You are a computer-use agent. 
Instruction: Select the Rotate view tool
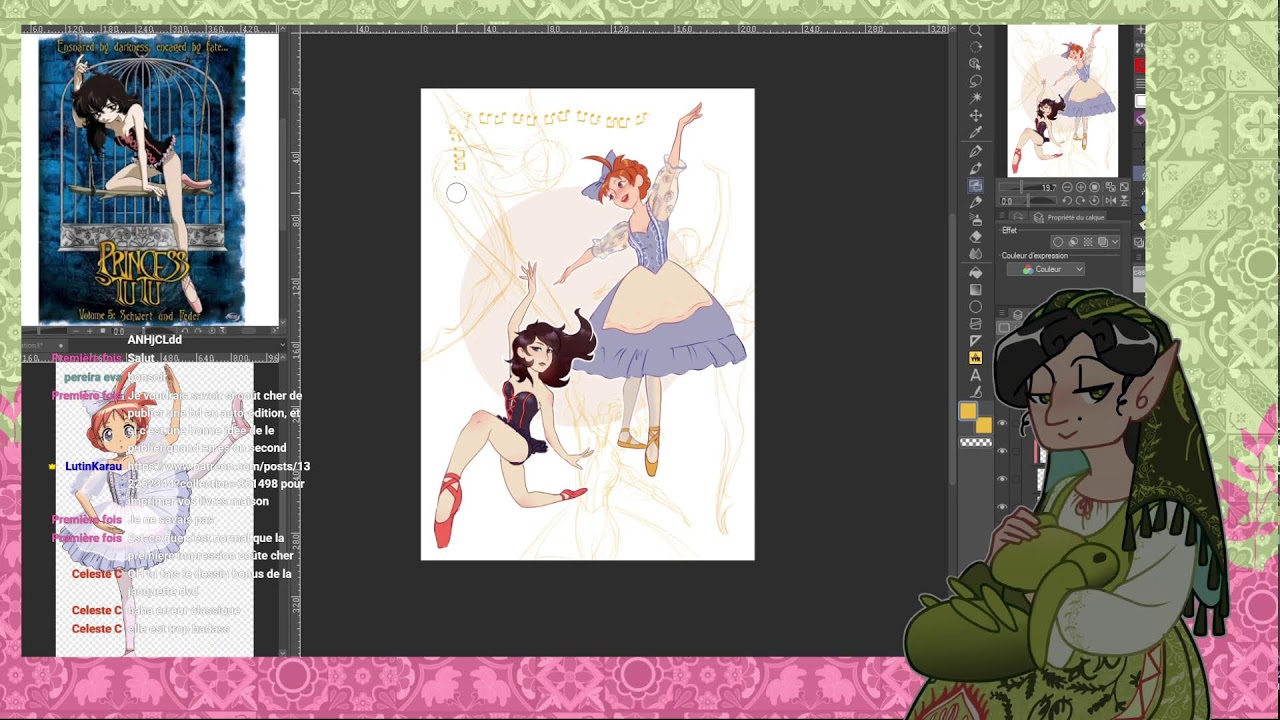976,47
